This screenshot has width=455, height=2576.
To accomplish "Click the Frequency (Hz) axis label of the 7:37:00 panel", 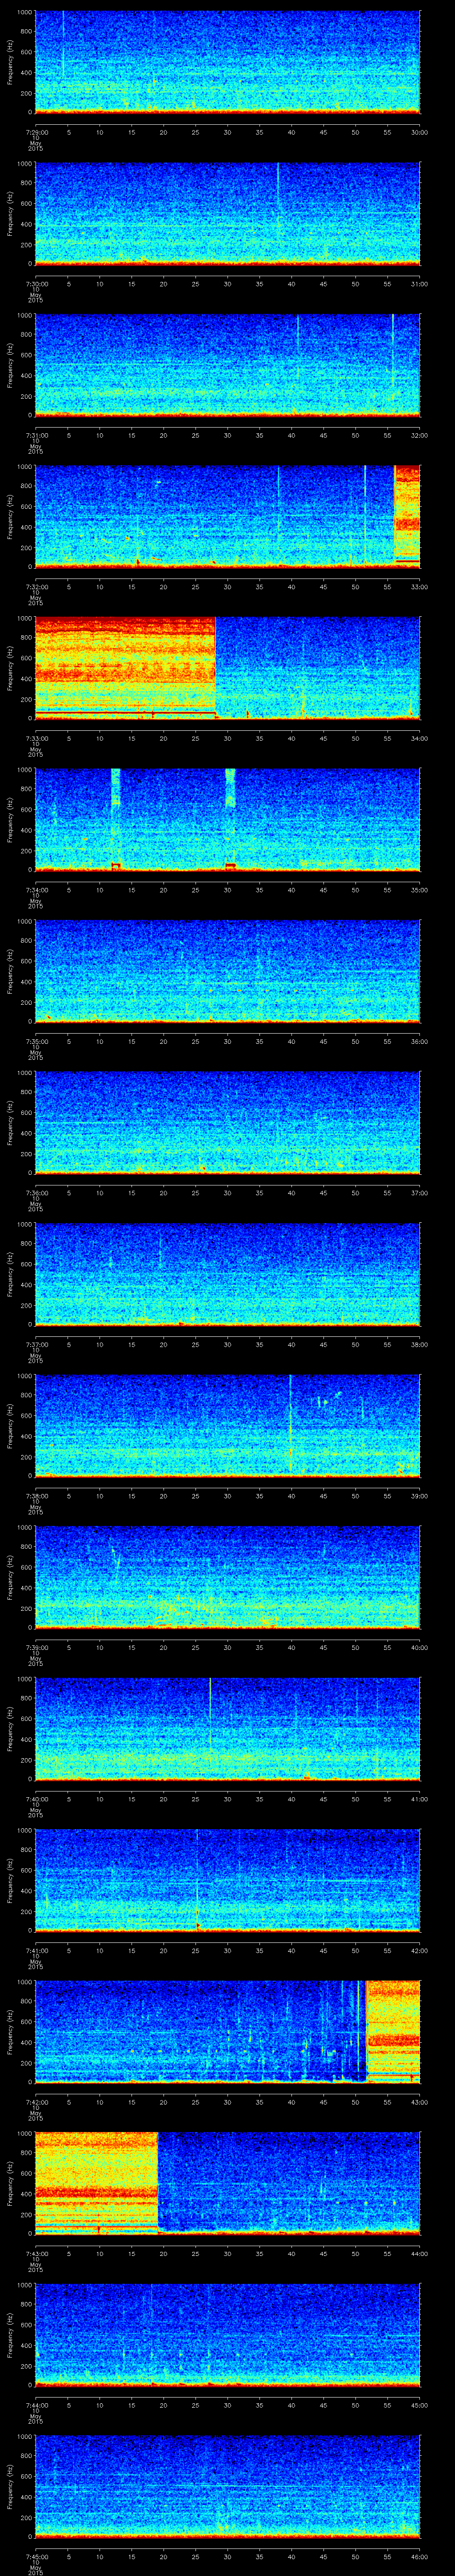I will tap(10, 1274).
